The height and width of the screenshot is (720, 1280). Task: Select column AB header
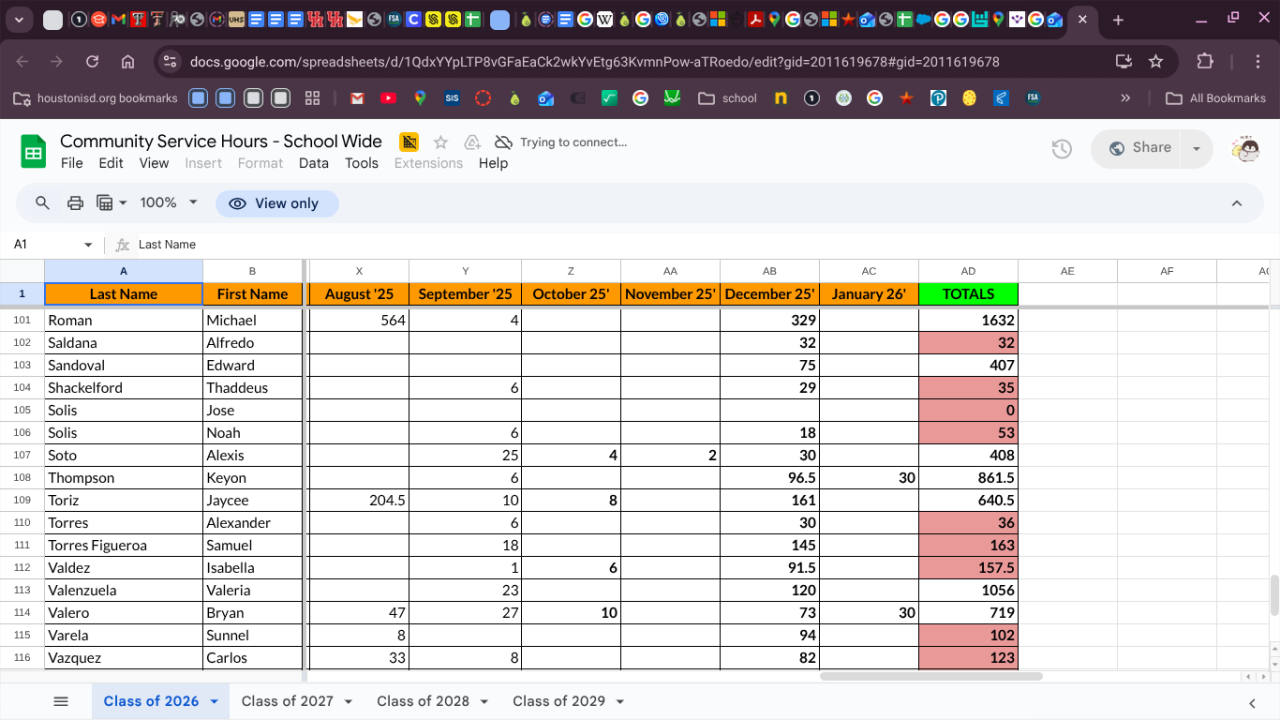tap(769, 271)
